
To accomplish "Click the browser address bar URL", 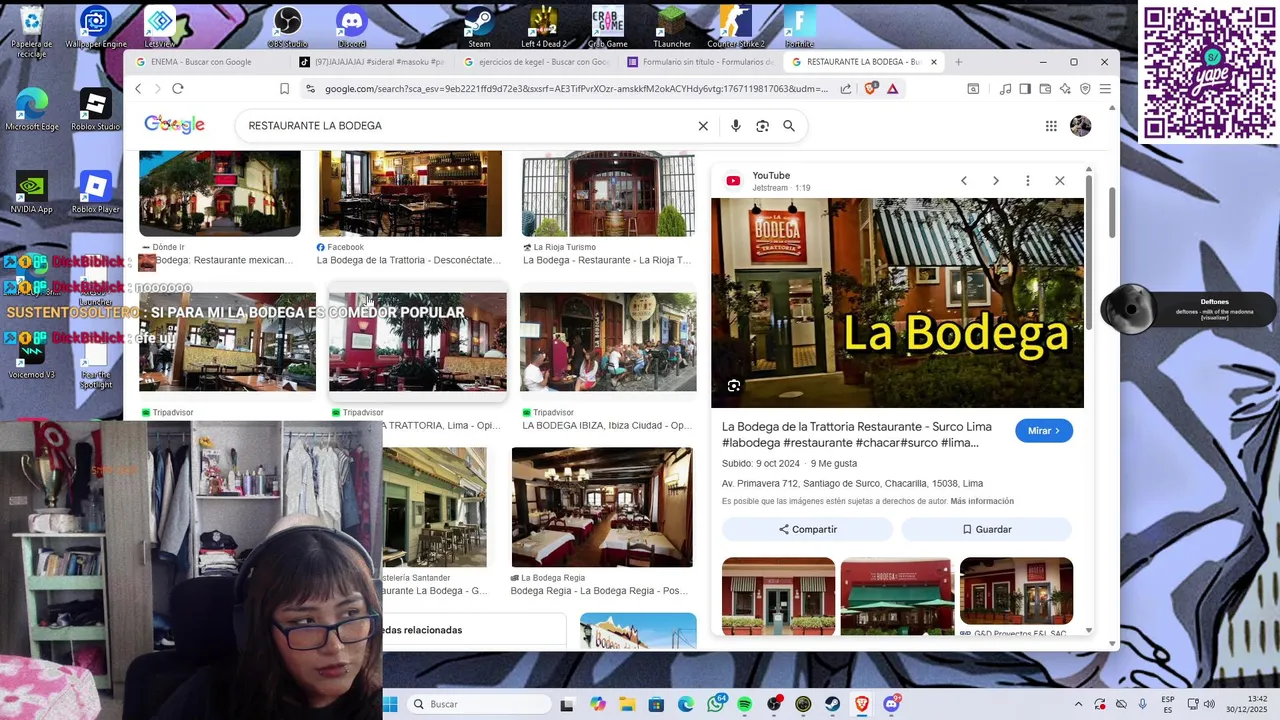I will [x=576, y=89].
